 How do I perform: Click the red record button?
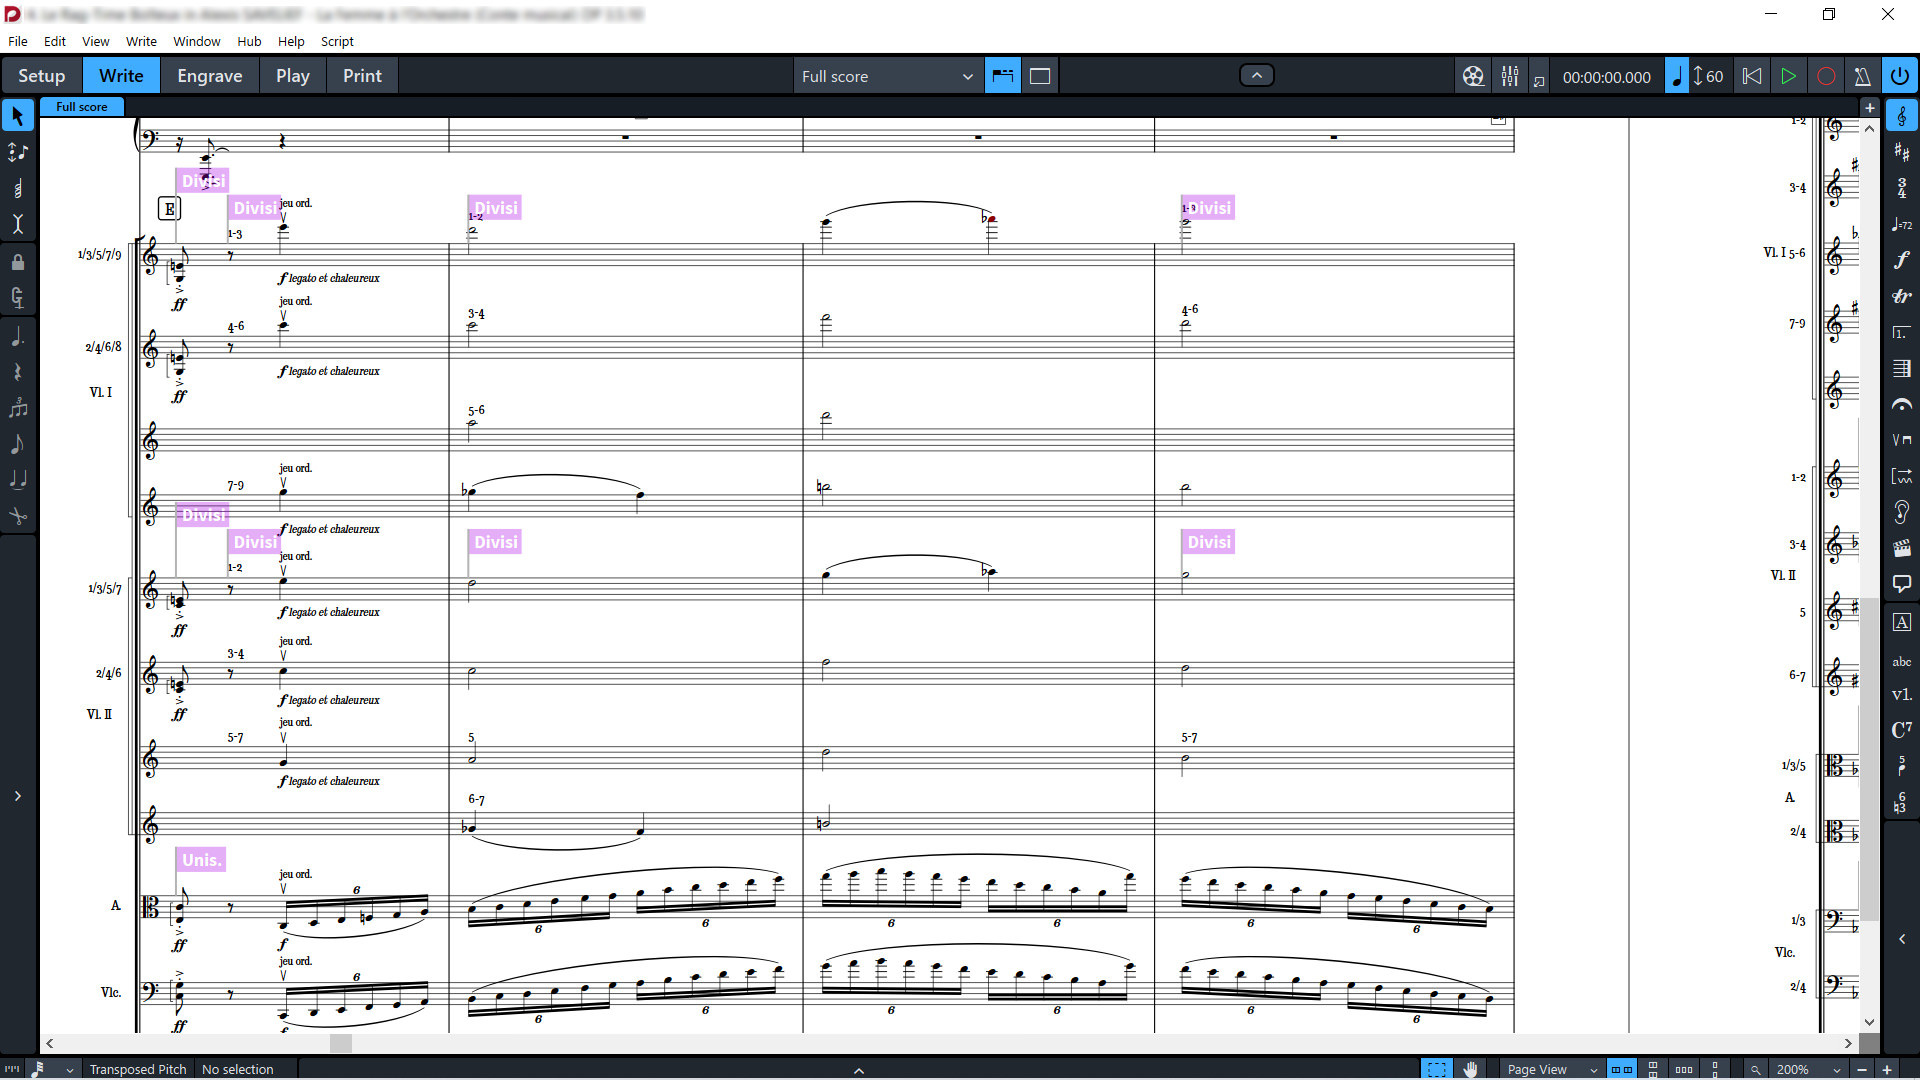pyautogui.click(x=1826, y=76)
